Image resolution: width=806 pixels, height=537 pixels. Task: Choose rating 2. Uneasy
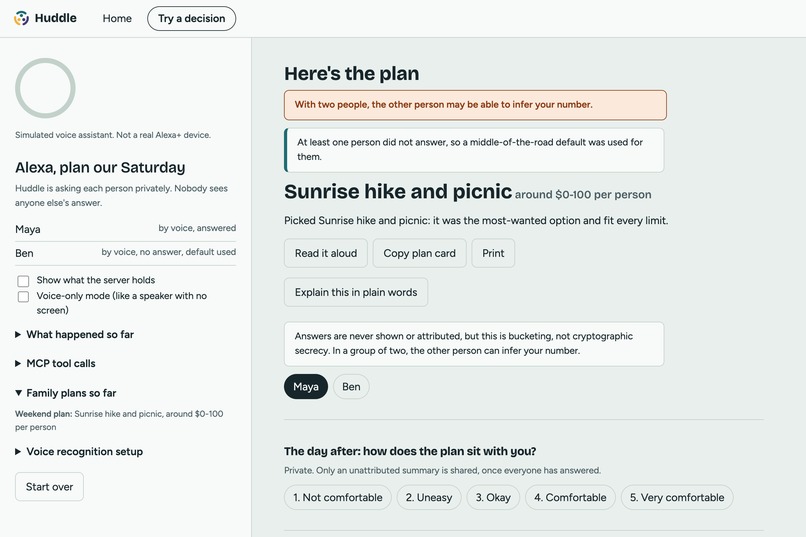click(429, 497)
